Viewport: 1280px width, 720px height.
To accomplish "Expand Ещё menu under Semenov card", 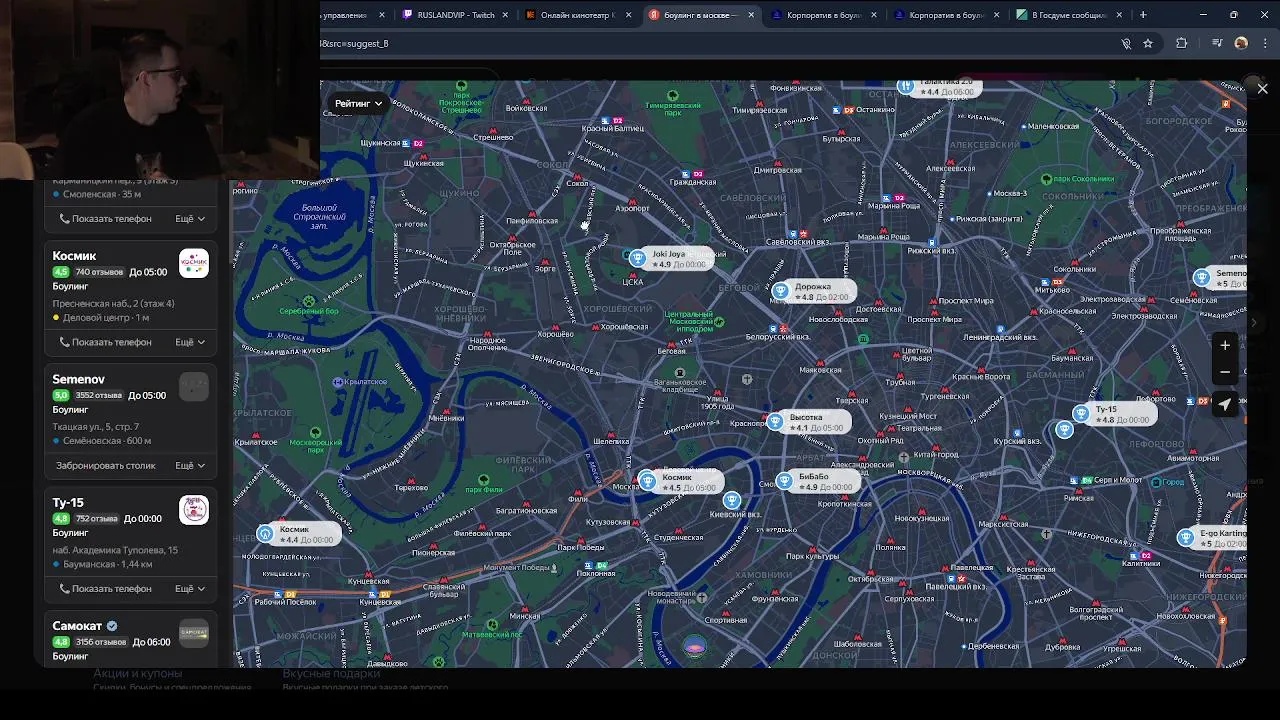I will click(190, 465).
